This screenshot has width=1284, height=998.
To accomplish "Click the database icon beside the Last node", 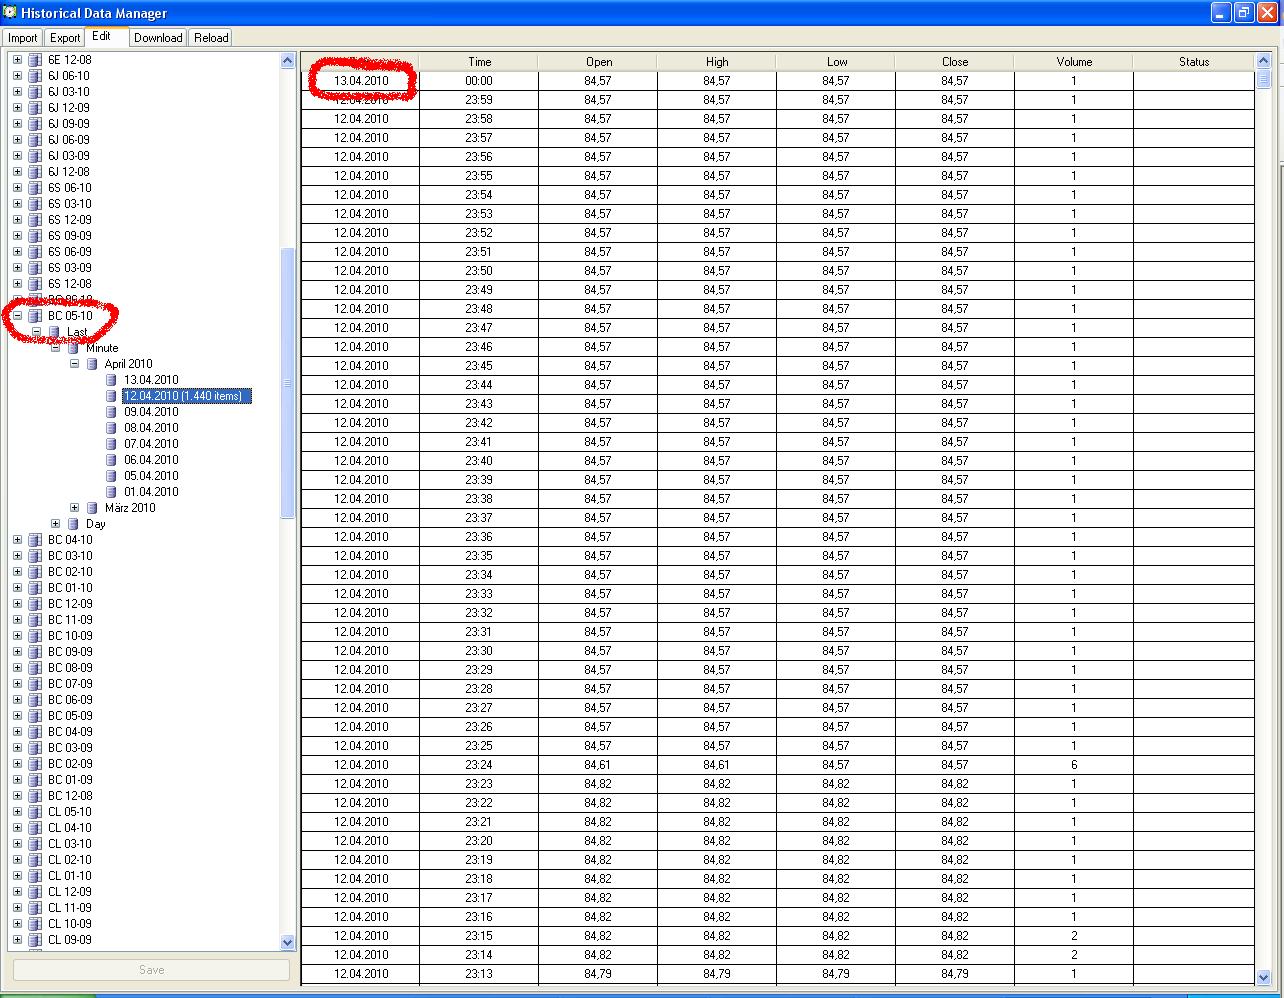I will pyautogui.click(x=54, y=332).
